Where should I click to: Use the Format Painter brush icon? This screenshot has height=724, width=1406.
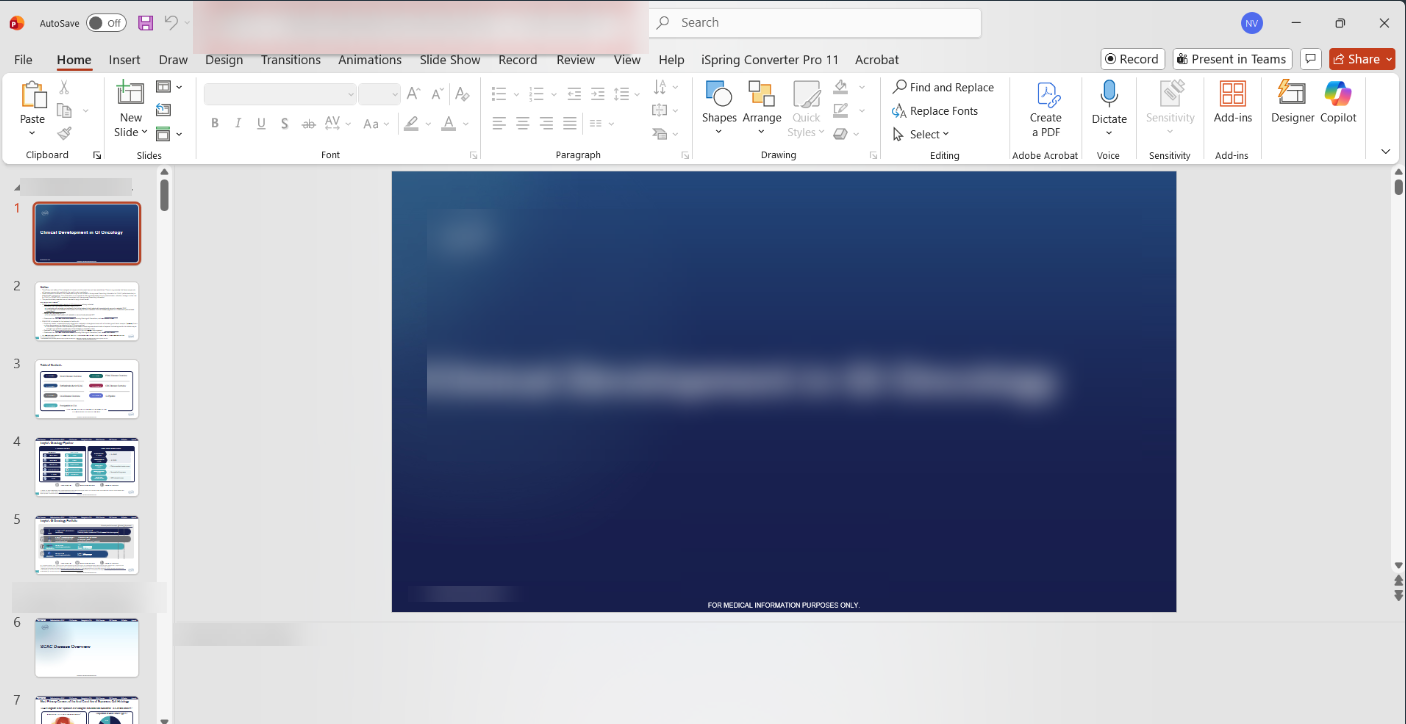click(x=64, y=133)
